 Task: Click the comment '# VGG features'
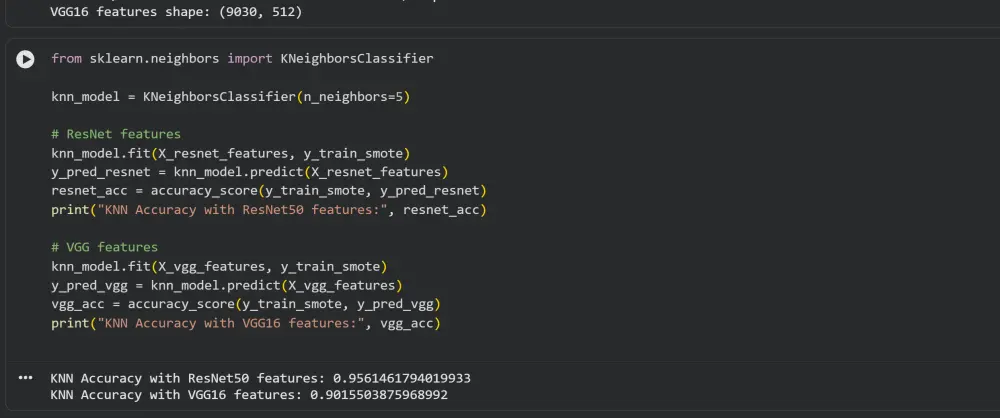coord(105,247)
